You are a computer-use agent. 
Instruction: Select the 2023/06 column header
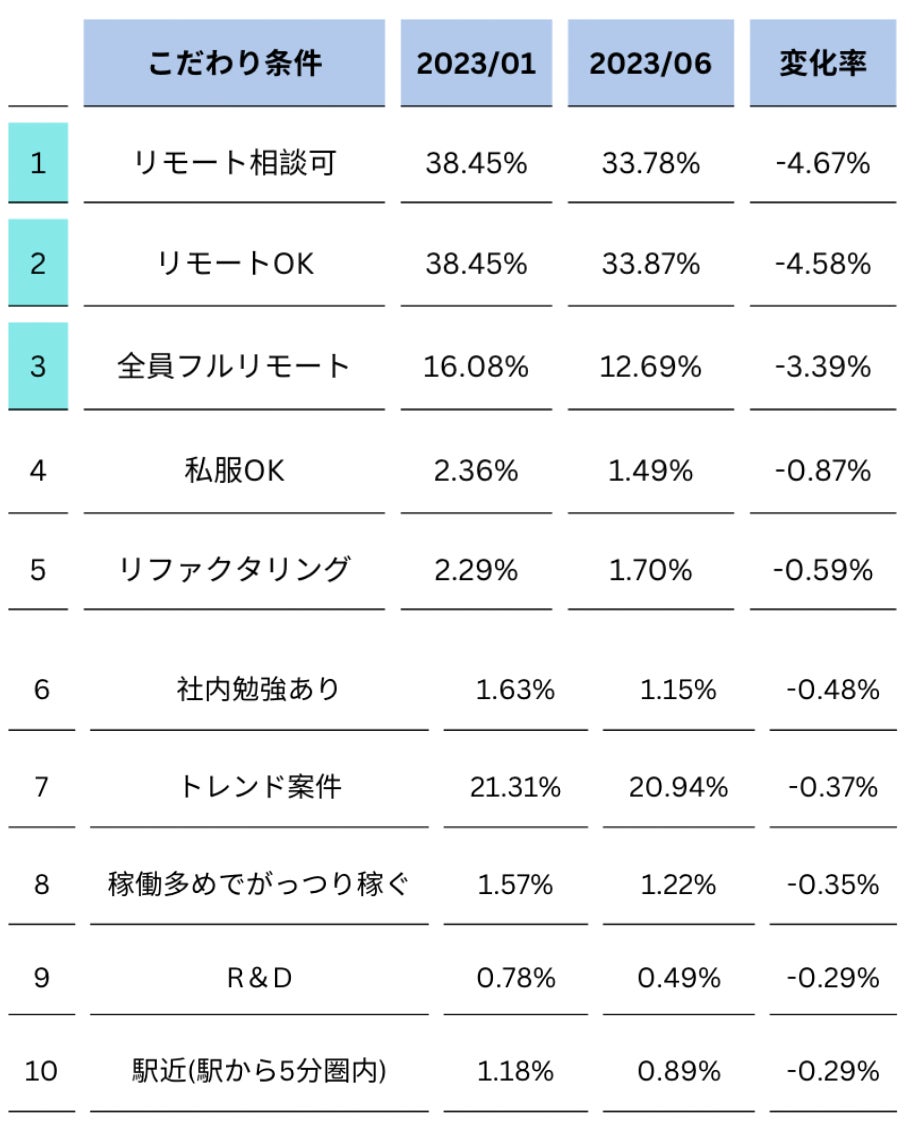pos(650,63)
